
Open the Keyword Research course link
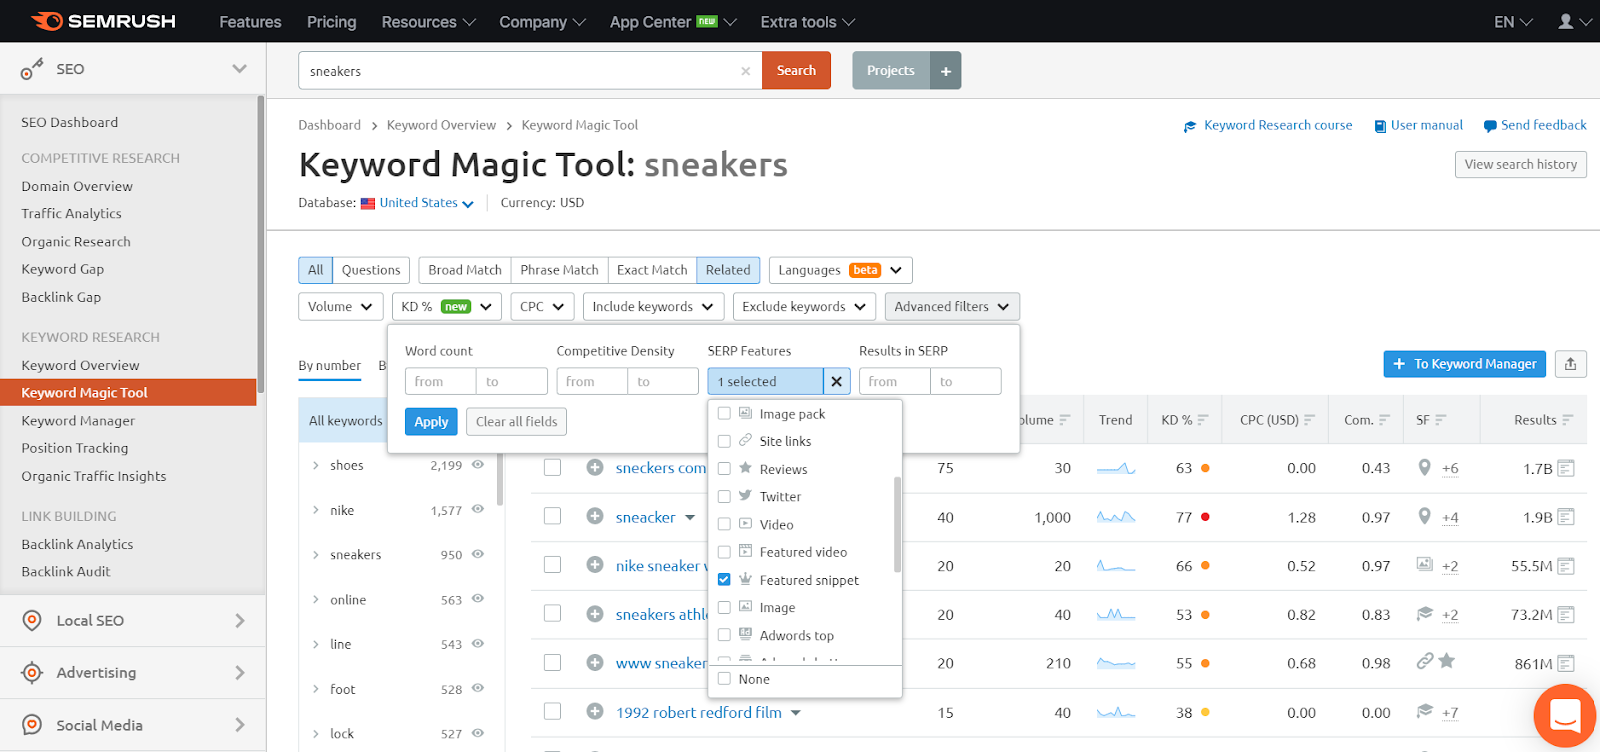coord(1268,126)
